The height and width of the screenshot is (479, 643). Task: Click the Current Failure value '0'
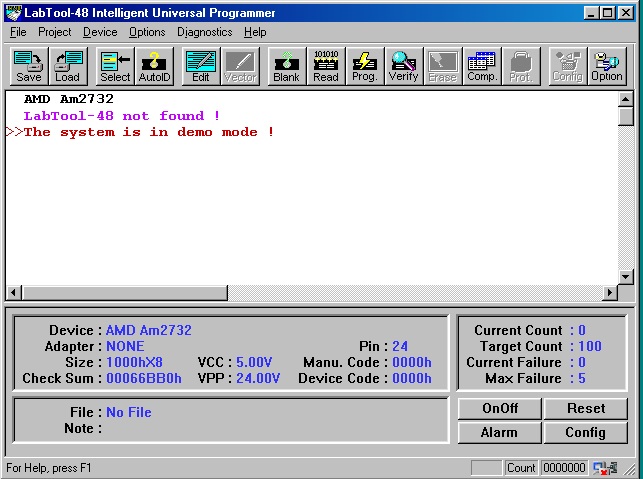point(582,362)
